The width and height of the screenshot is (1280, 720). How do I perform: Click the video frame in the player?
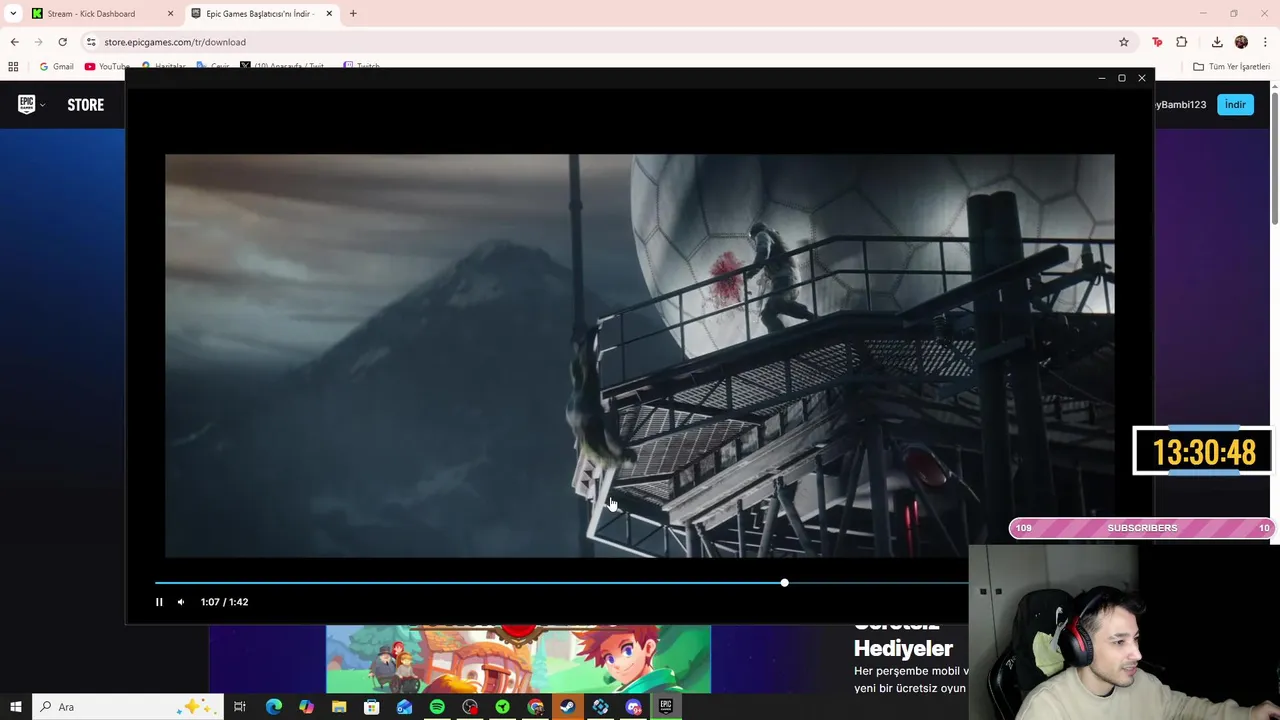tap(639, 355)
